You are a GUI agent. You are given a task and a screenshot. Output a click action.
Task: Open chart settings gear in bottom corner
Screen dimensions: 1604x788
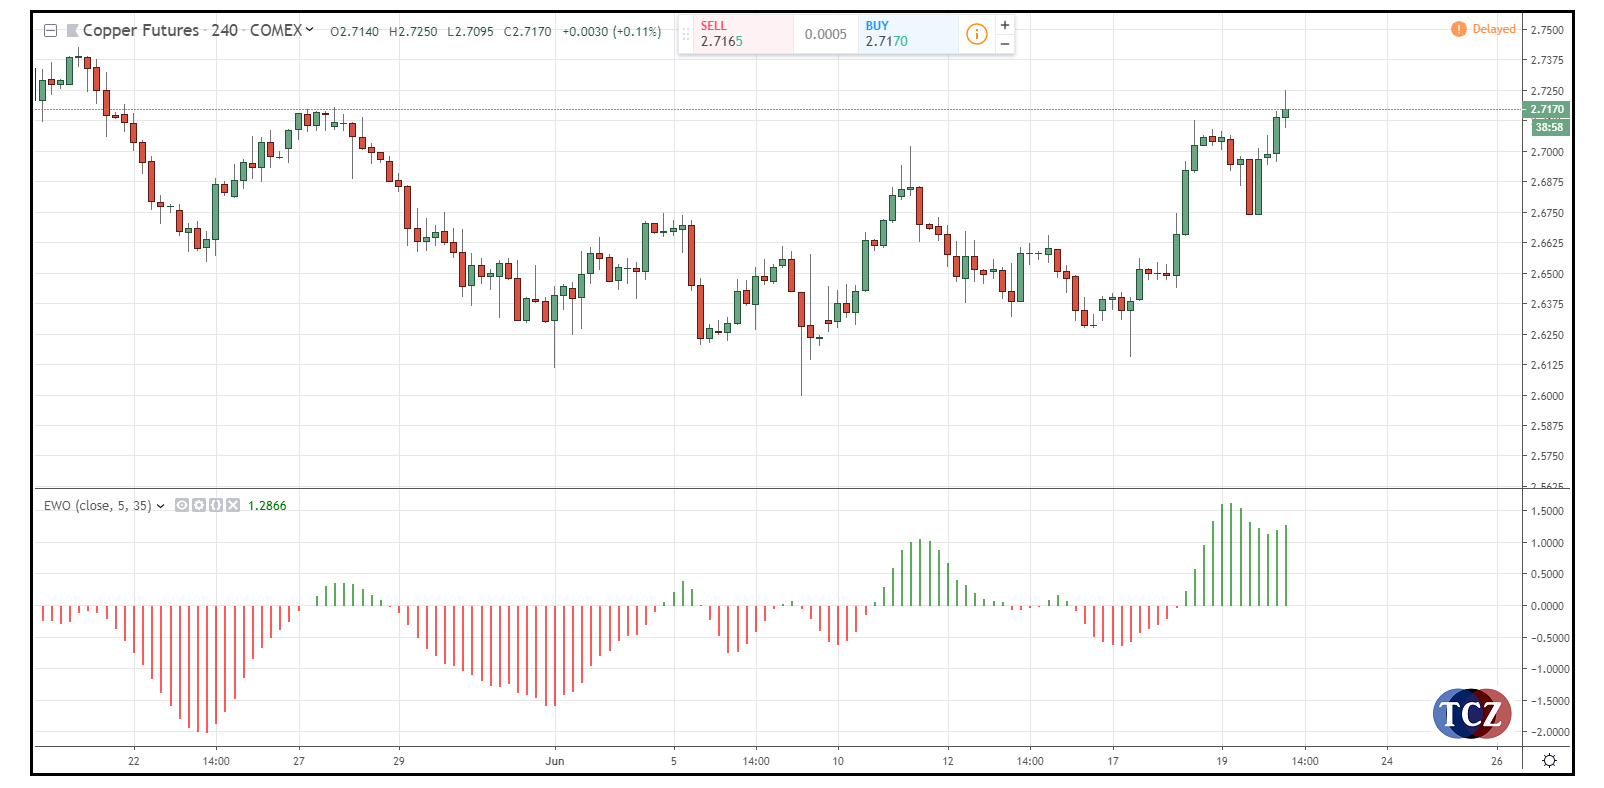click(x=1549, y=761)
